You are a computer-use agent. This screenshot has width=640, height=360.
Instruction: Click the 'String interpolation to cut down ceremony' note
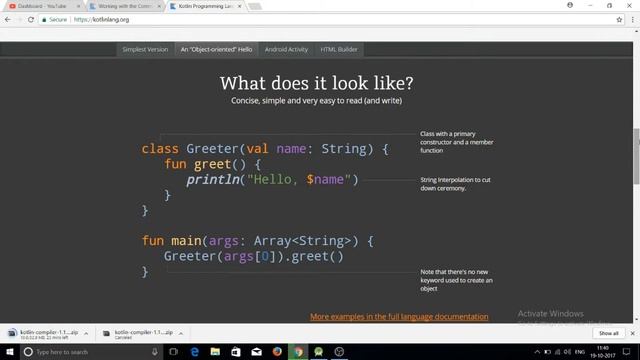tap(456, 184)
